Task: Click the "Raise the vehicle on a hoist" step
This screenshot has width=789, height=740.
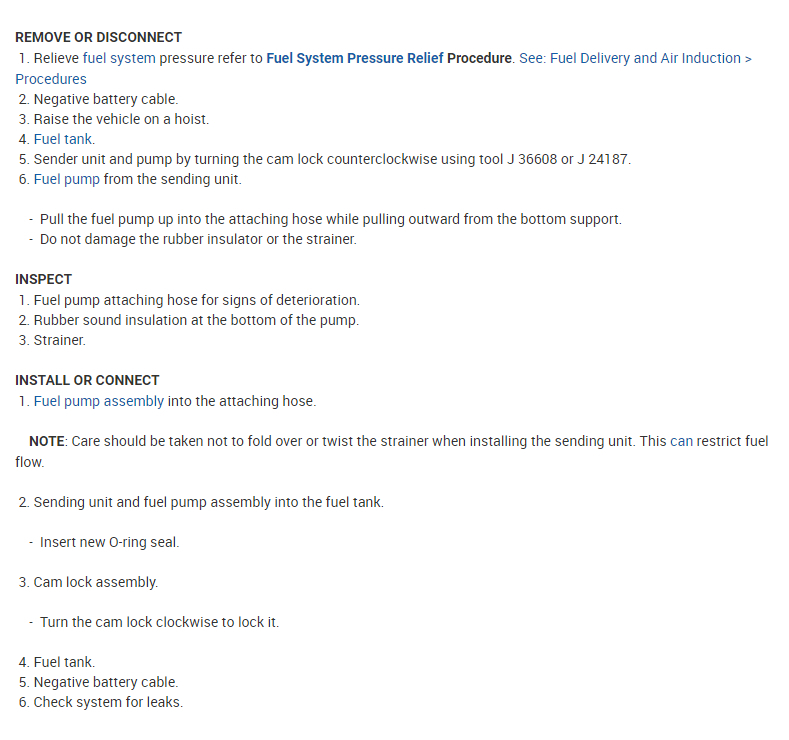Action: click(x=121, y=119)
